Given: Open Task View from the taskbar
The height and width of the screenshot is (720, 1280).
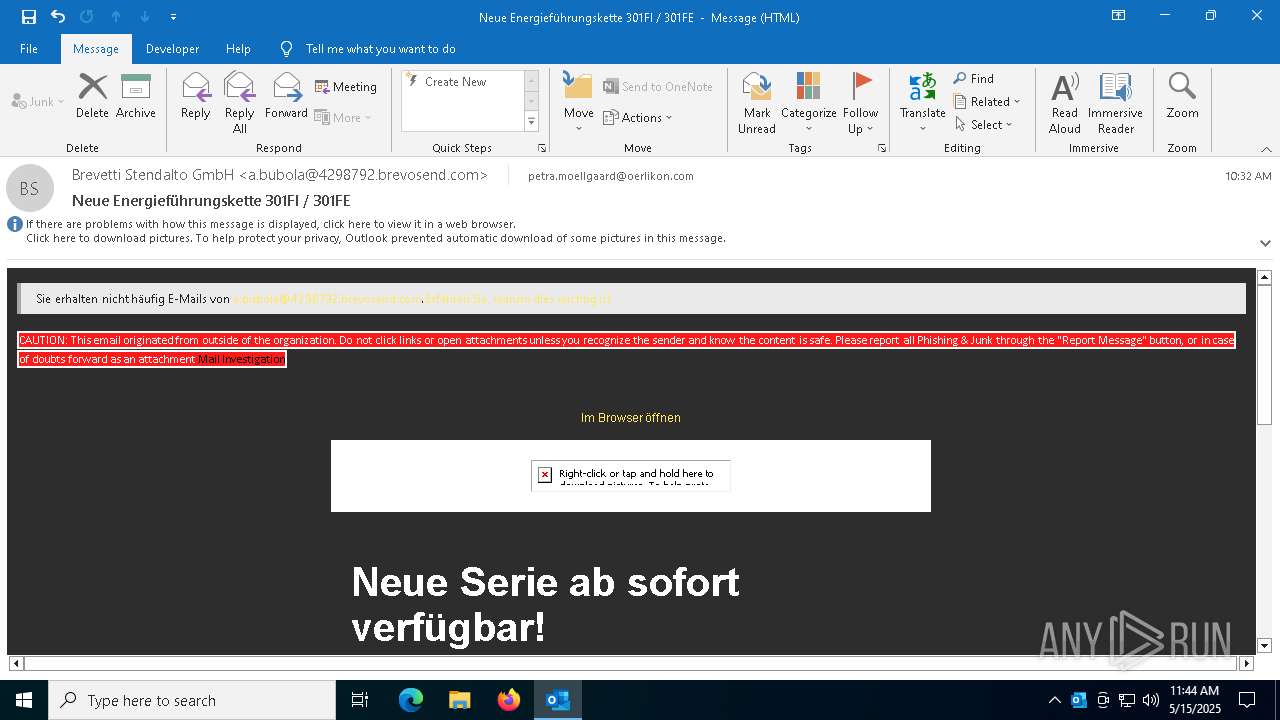Looking at the screenshot, I should pyautogui.click(x=360, y=700).
